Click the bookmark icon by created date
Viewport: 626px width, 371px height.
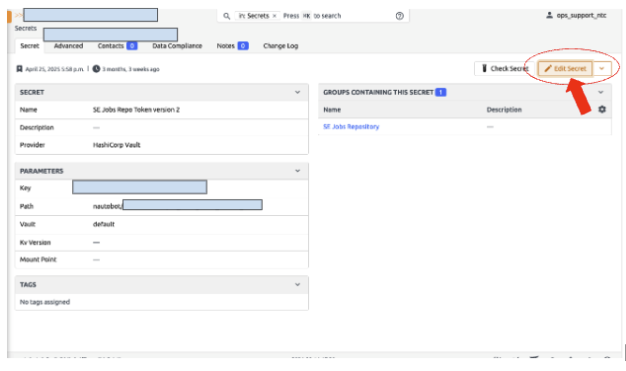(x=19, y=69)
